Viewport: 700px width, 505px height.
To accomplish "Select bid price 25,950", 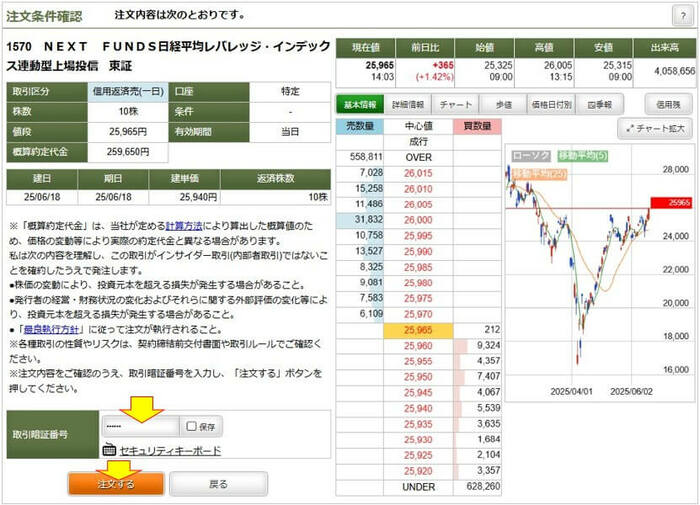I will pos(418,377).
